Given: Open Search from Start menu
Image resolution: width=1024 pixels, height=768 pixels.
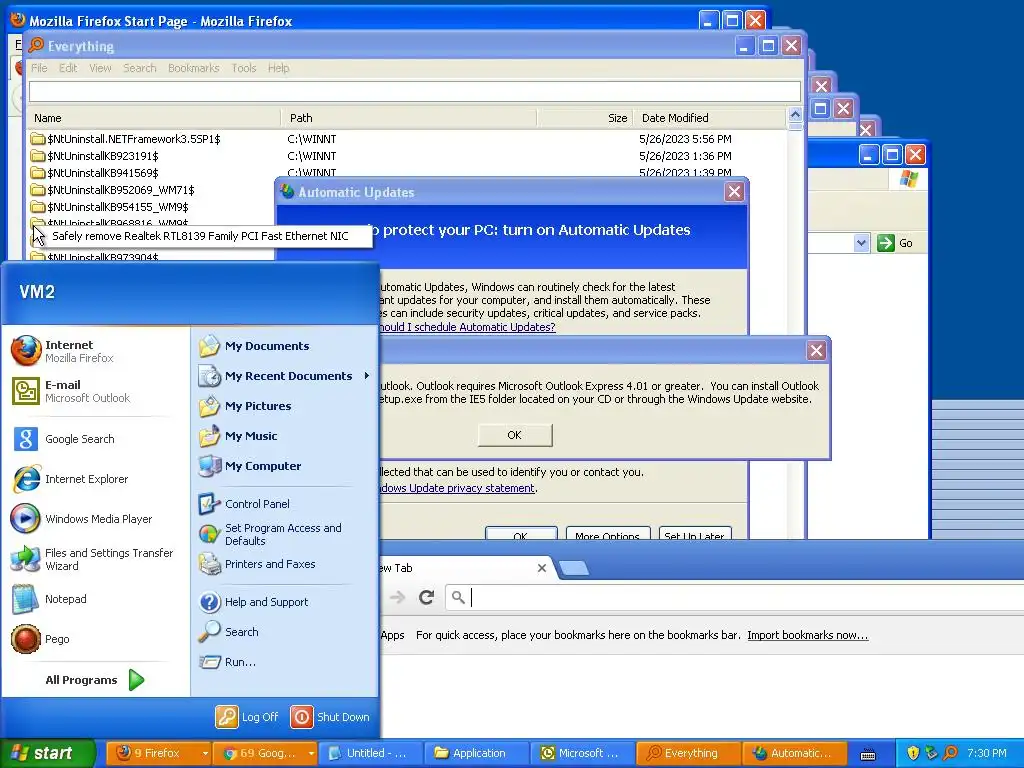Looking at the screenshot, I should [228, 632].
